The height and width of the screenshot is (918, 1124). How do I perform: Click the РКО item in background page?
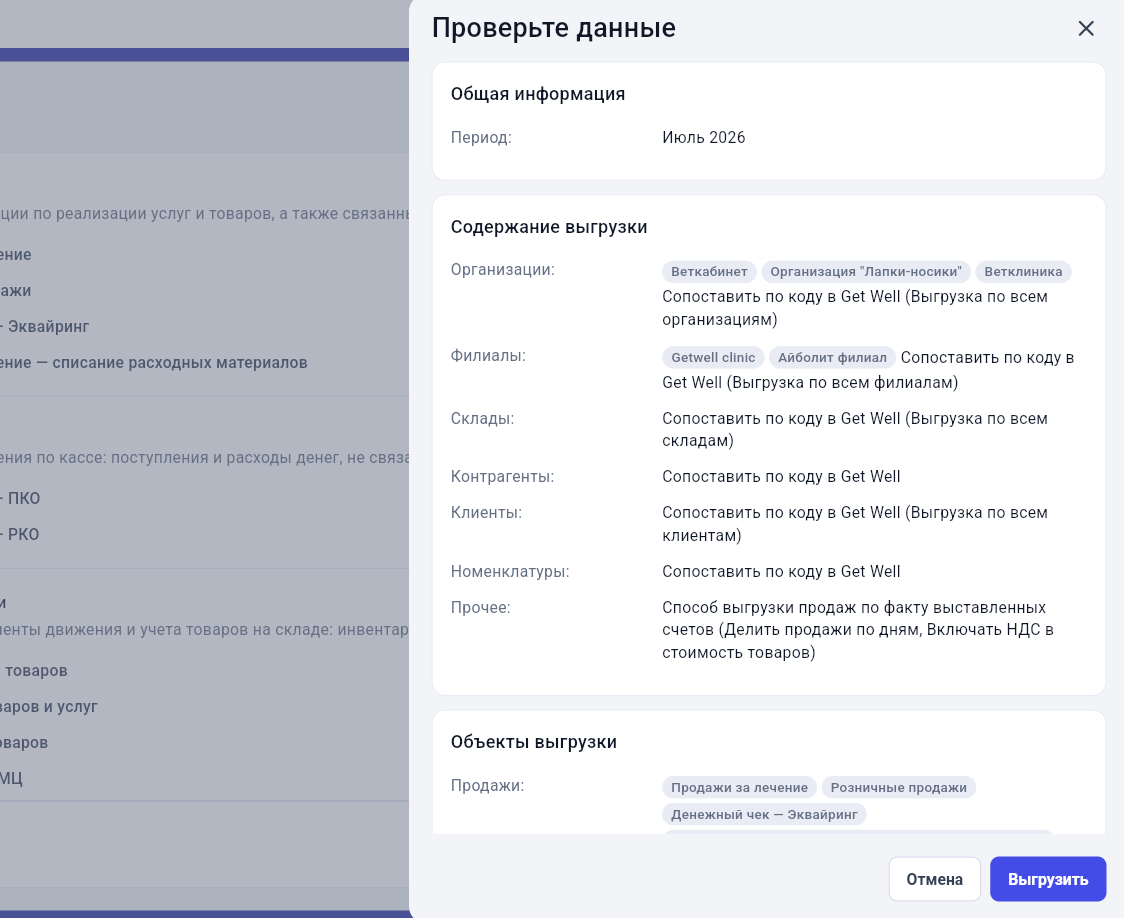tap(24, 535)
